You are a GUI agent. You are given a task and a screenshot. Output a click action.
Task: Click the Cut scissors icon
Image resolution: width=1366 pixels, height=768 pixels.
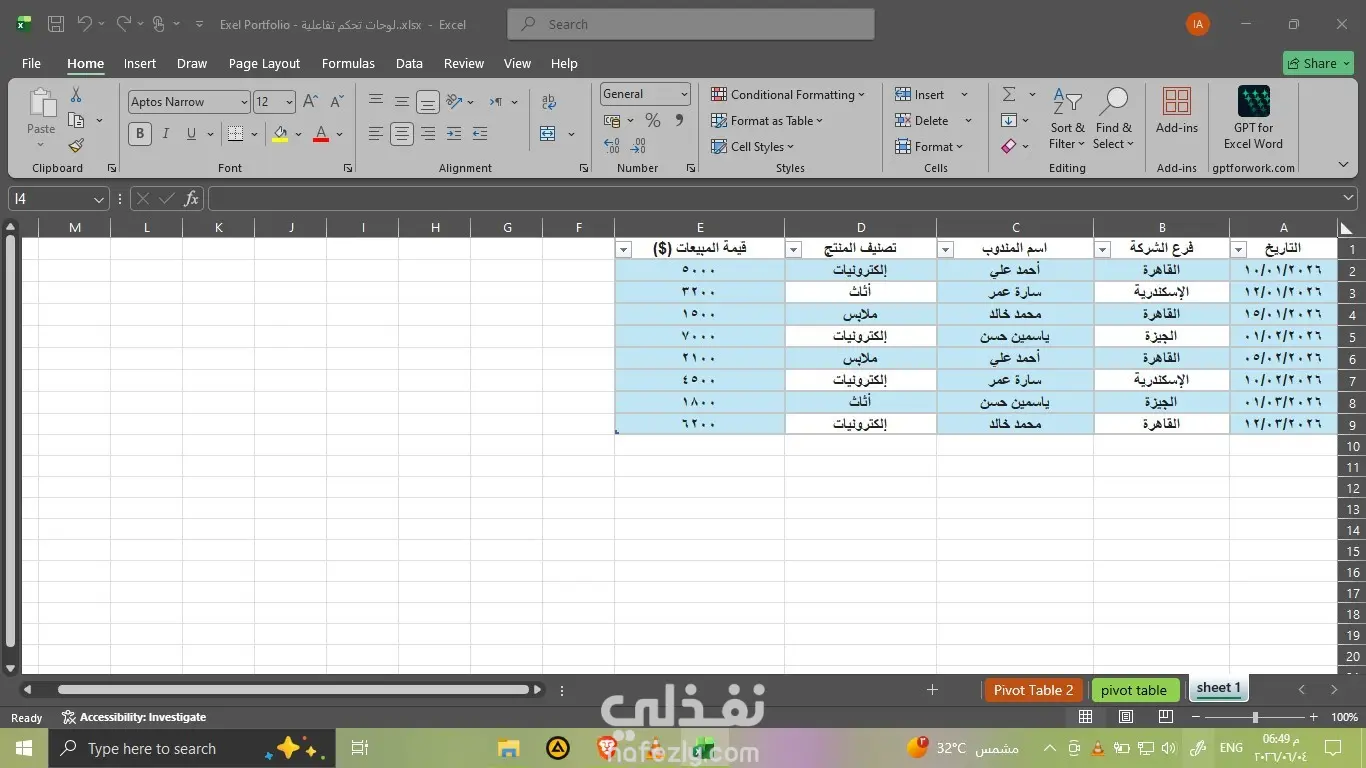[76, 95]
